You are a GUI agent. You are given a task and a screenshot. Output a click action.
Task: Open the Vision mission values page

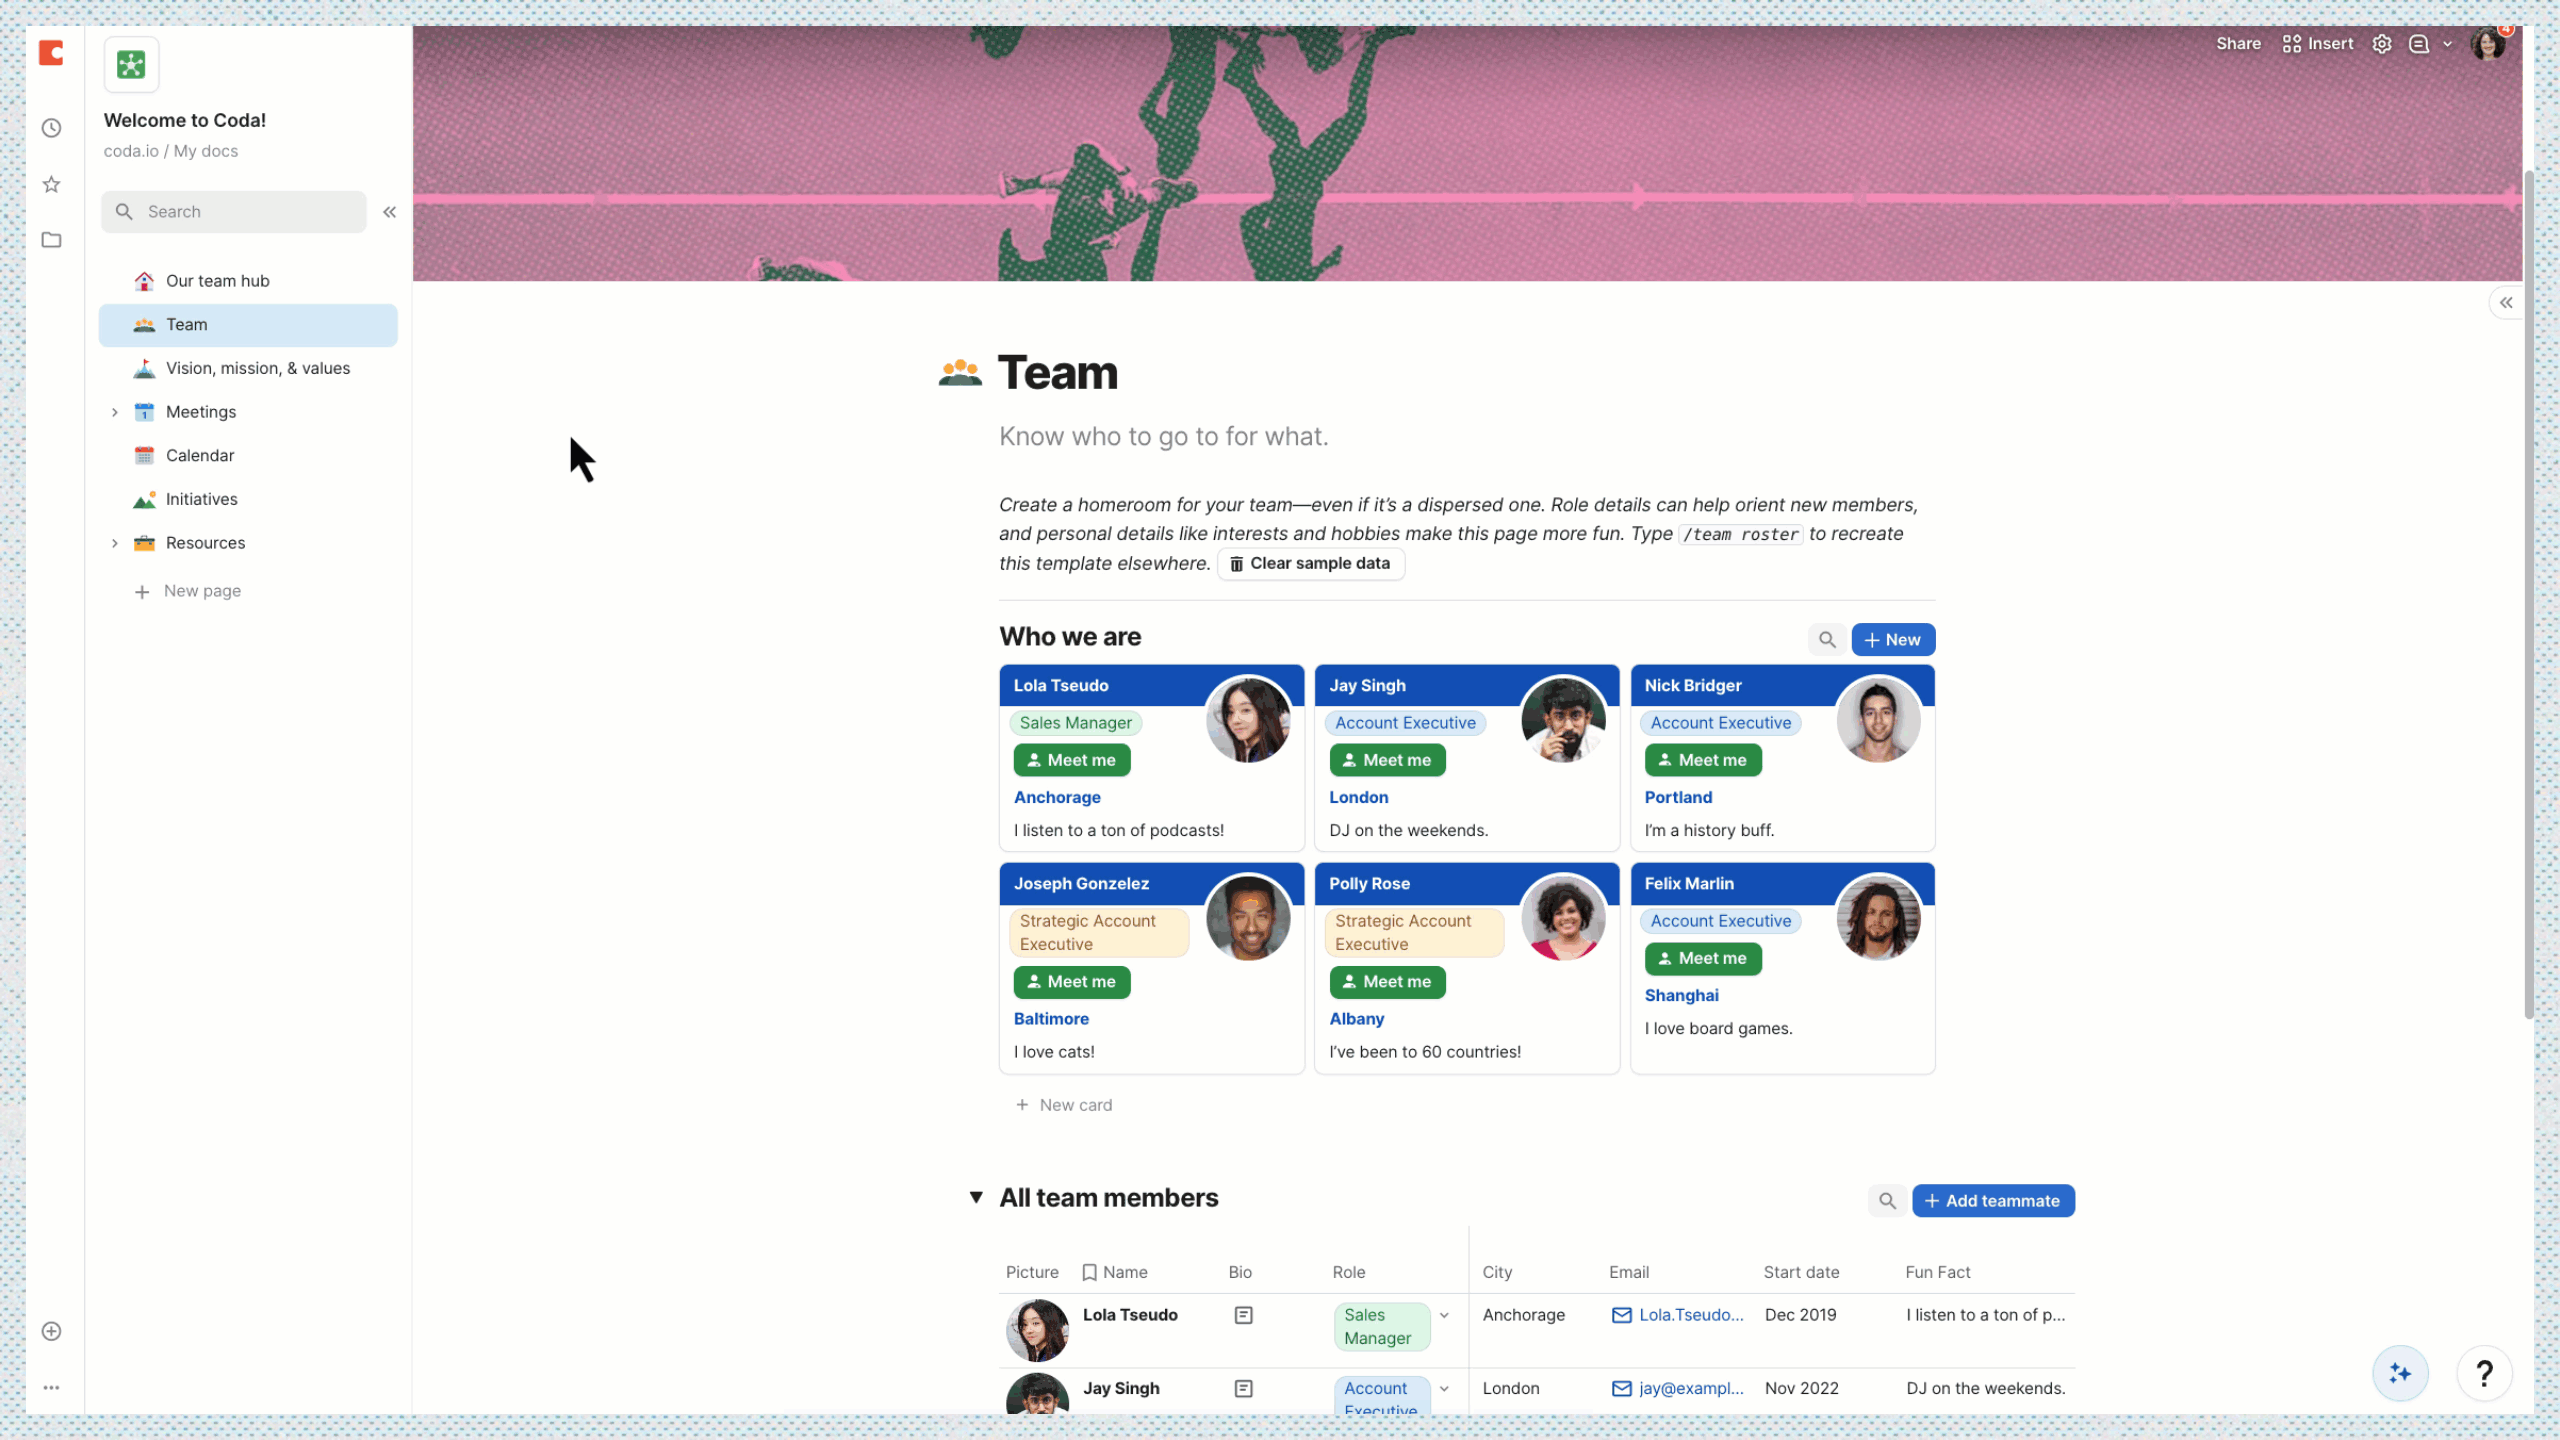click(x=257, y=366)
